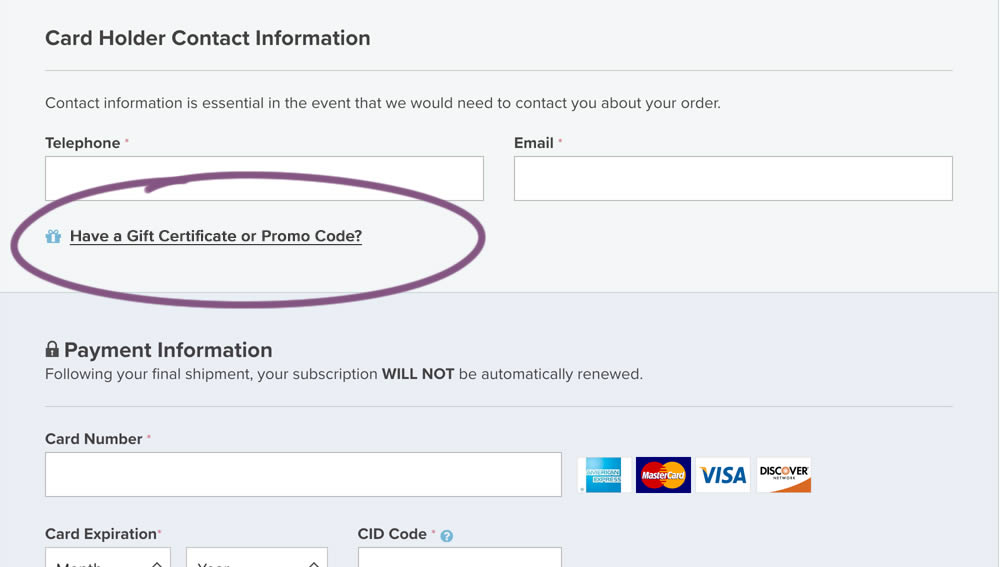The image size is (1000, 567).
Task: Expand the card expiration Month dropdown
Action: (108, 558)
